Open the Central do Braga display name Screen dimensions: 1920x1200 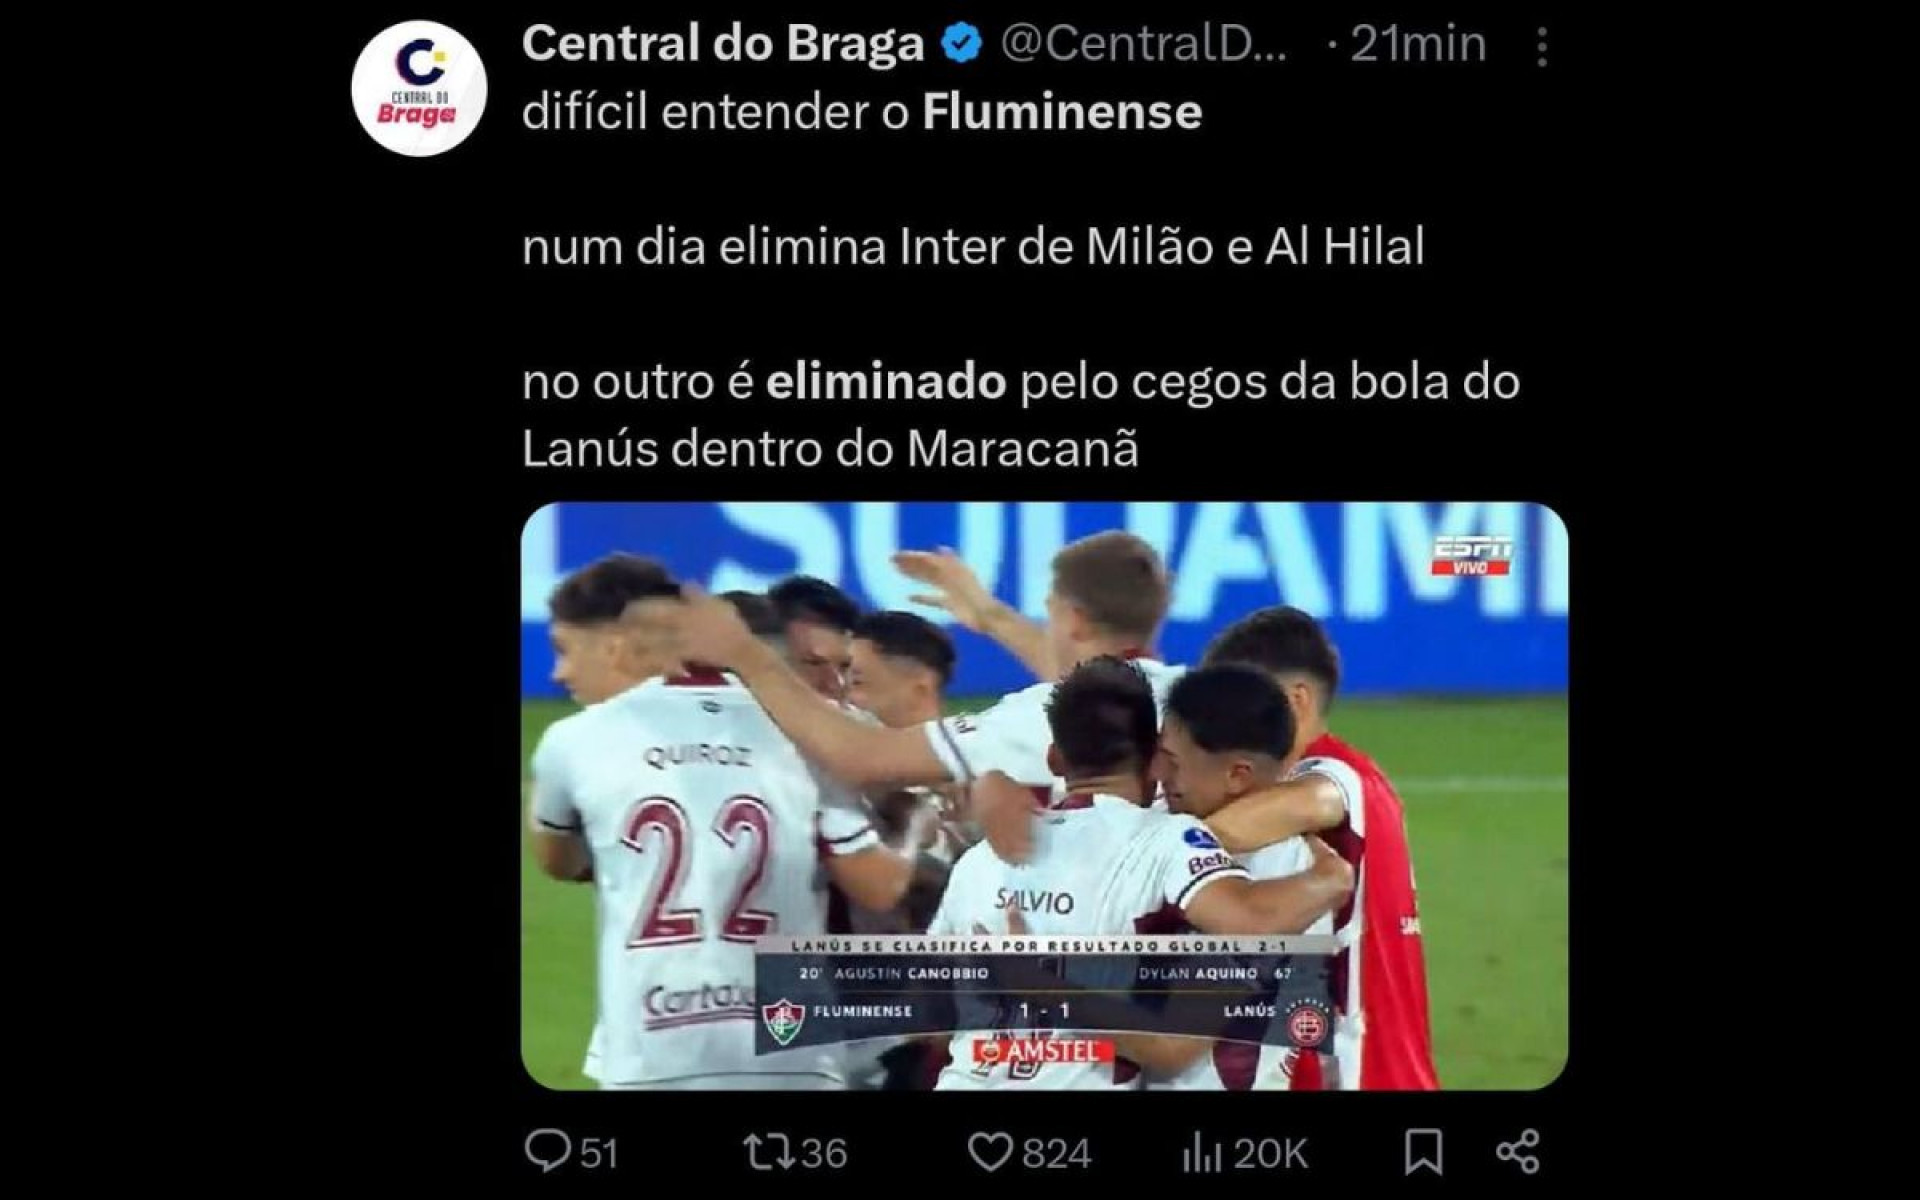[723, 44]
